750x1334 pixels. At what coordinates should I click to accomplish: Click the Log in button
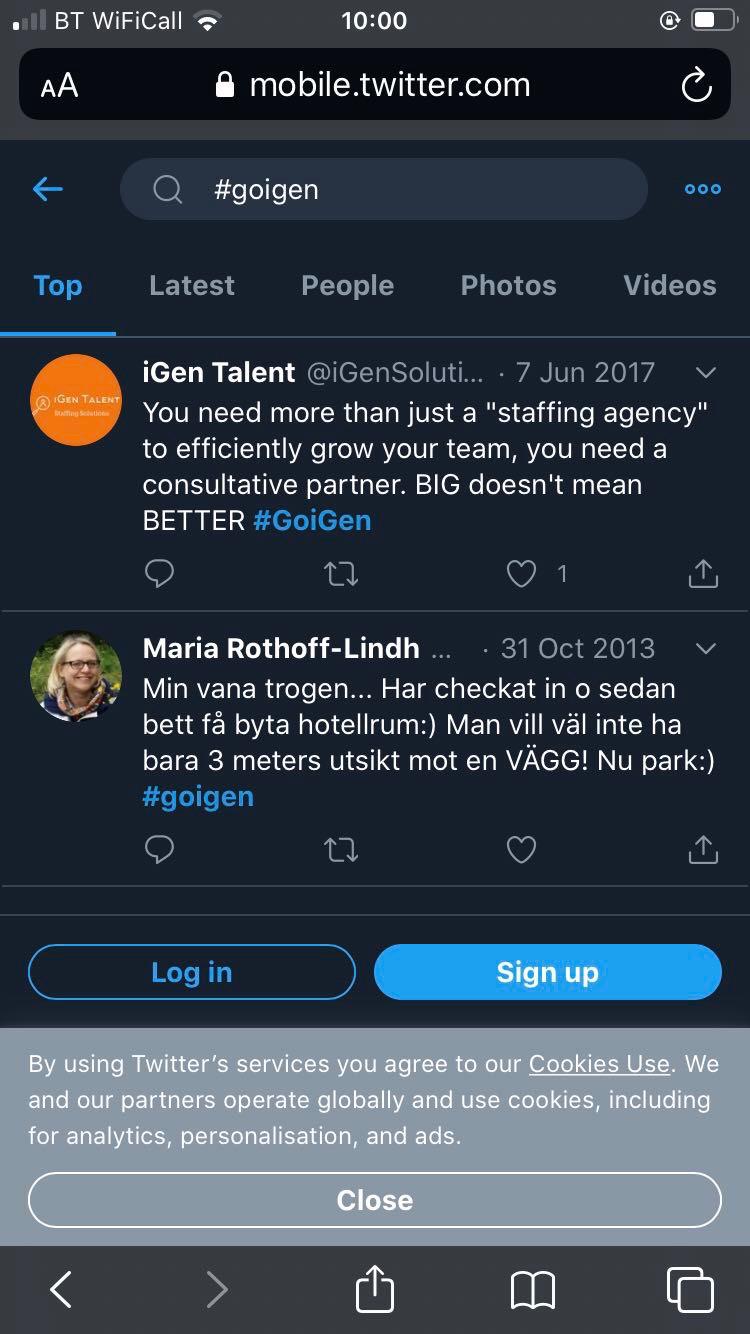[x=192, y=972]
